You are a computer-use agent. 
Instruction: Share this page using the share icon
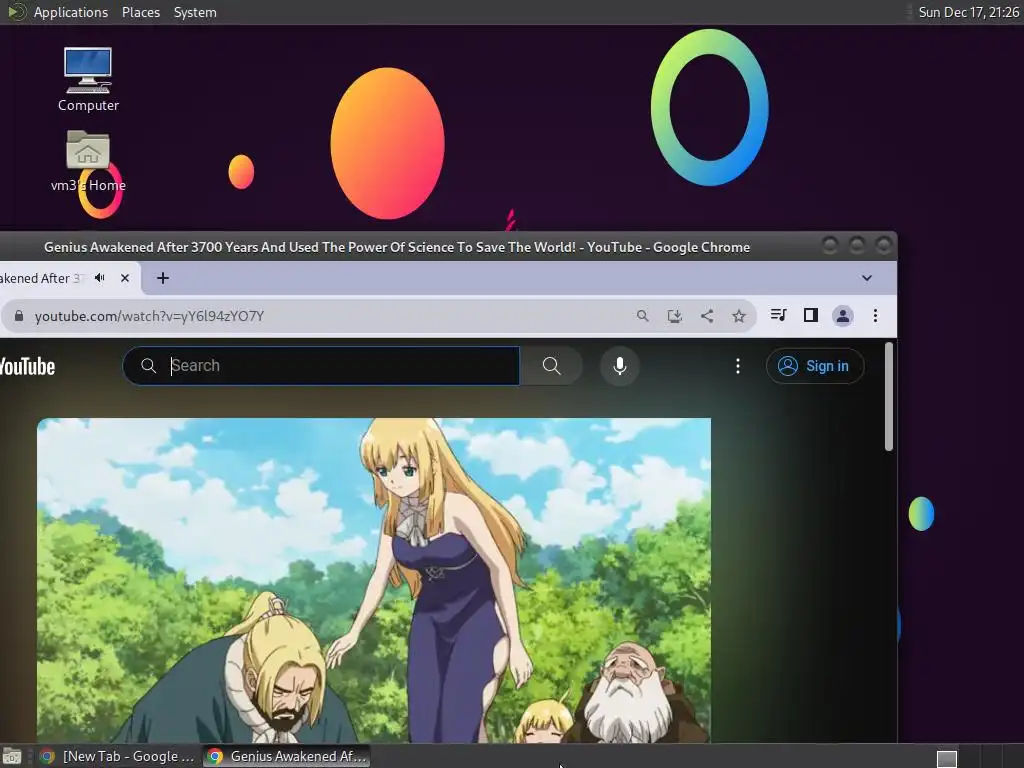(x=707, y=316)
